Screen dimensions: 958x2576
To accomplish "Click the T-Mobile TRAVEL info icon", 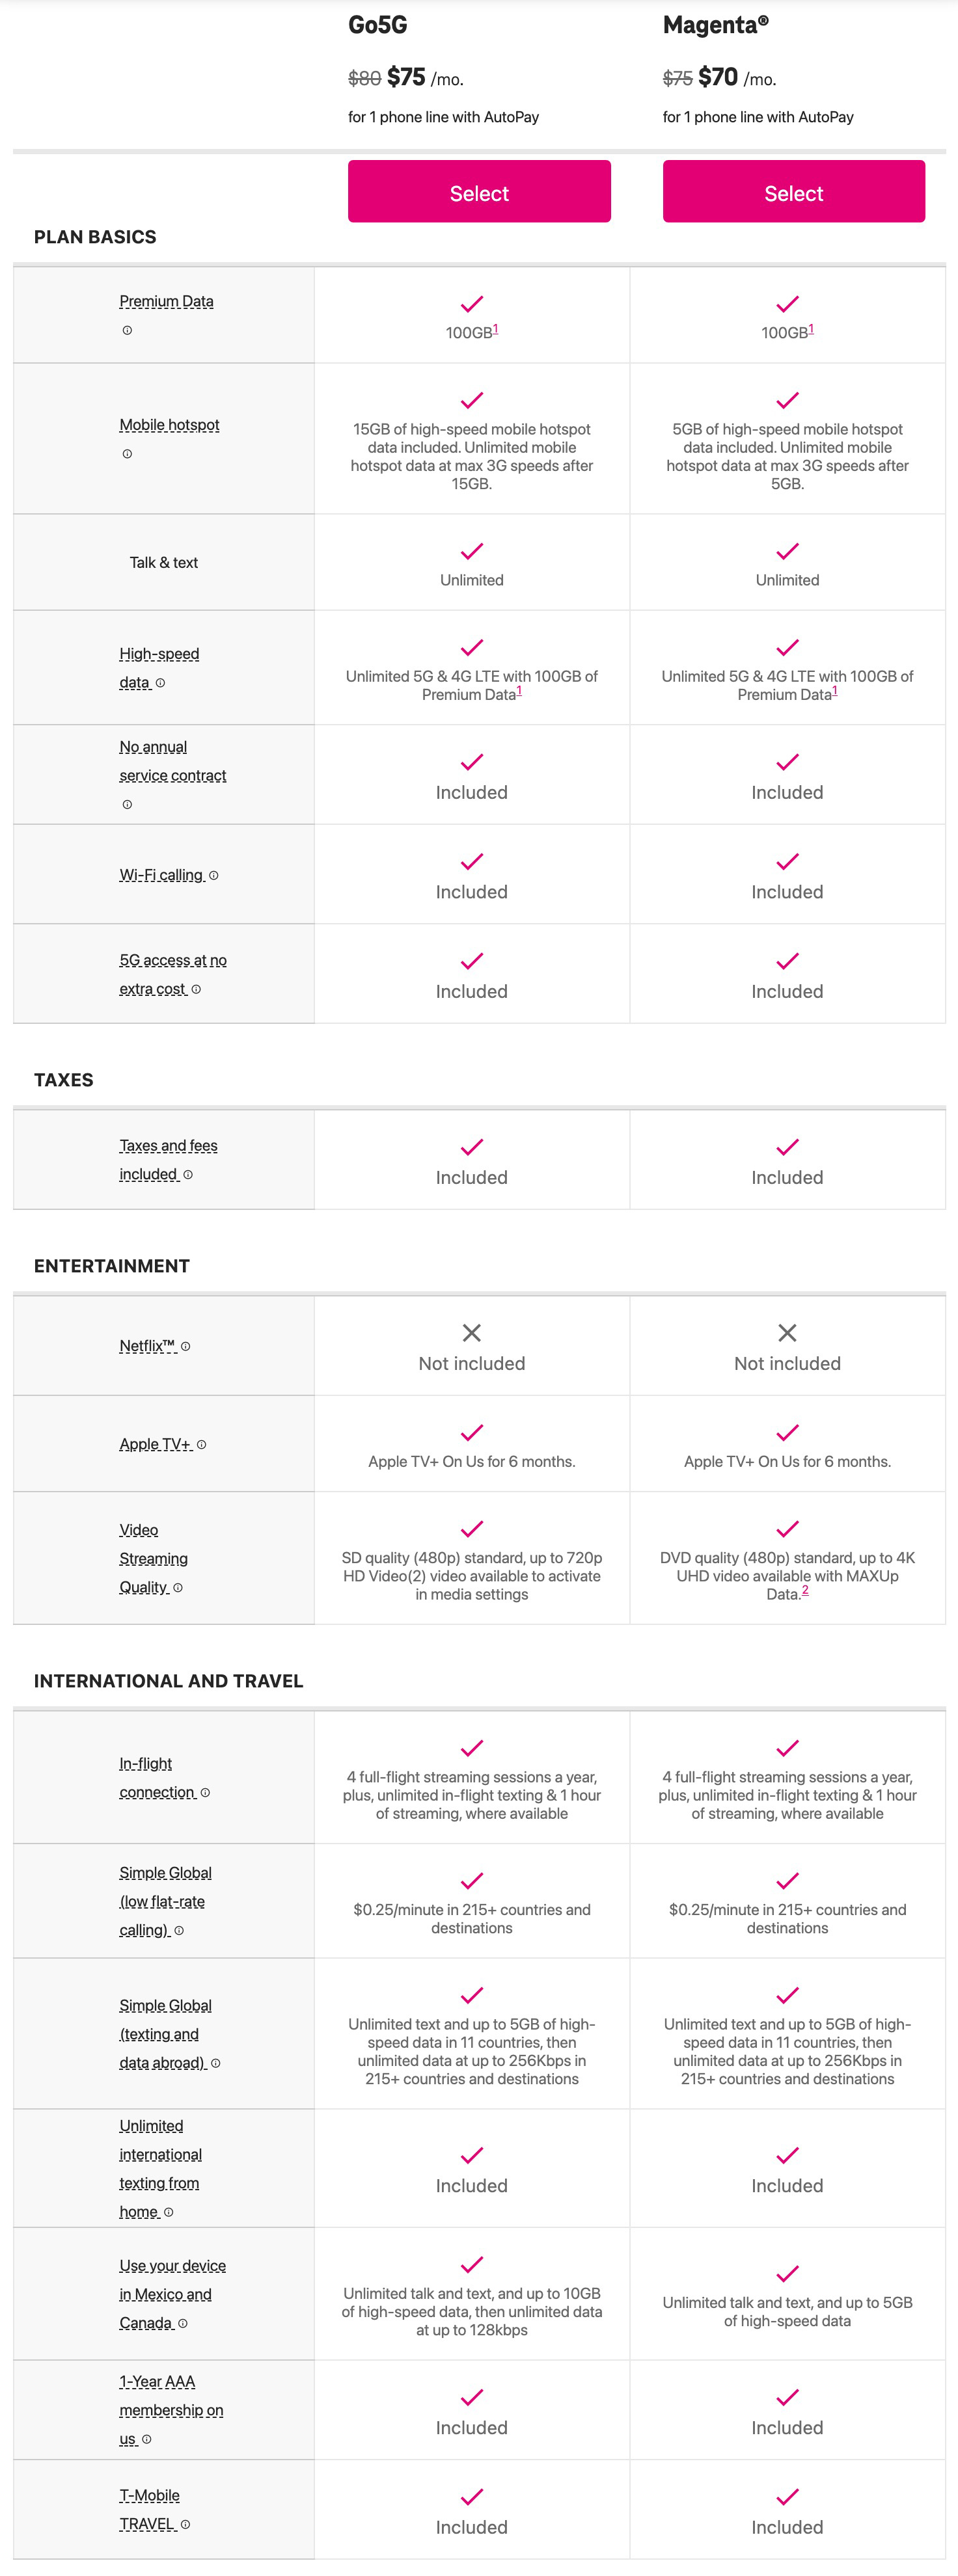I will coord(185,2525).
